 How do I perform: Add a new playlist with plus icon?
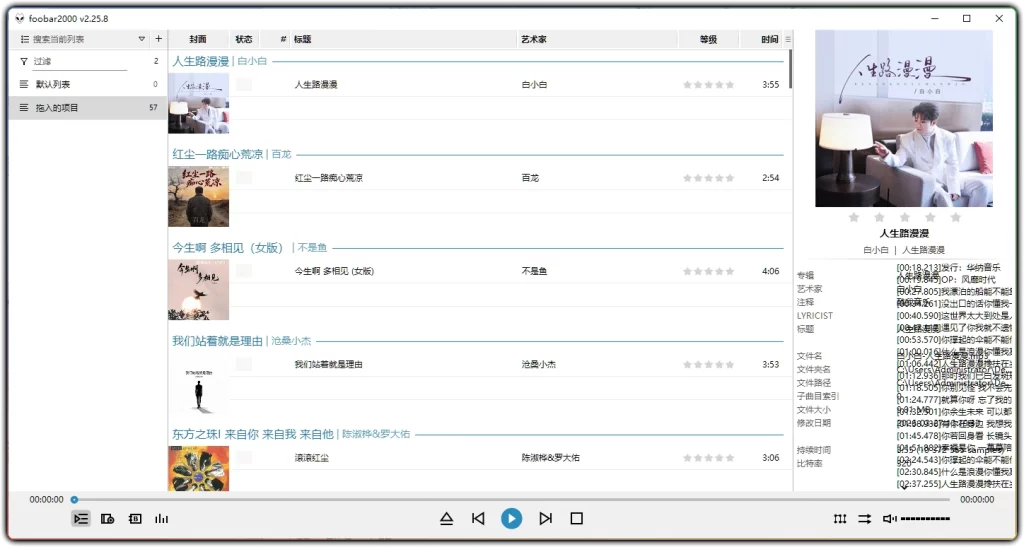(158, 39)
